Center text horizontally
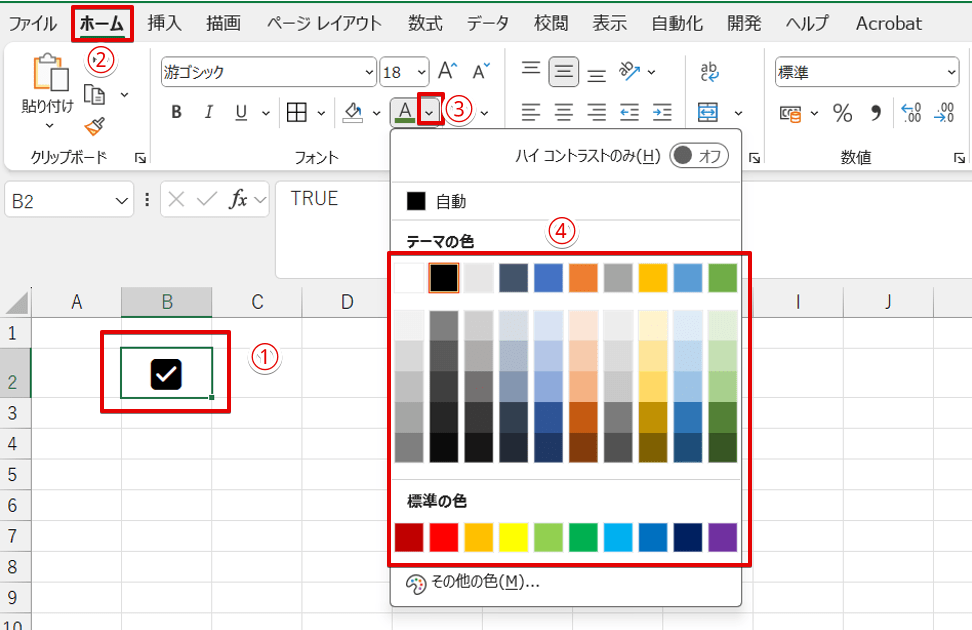 (563, 112)
